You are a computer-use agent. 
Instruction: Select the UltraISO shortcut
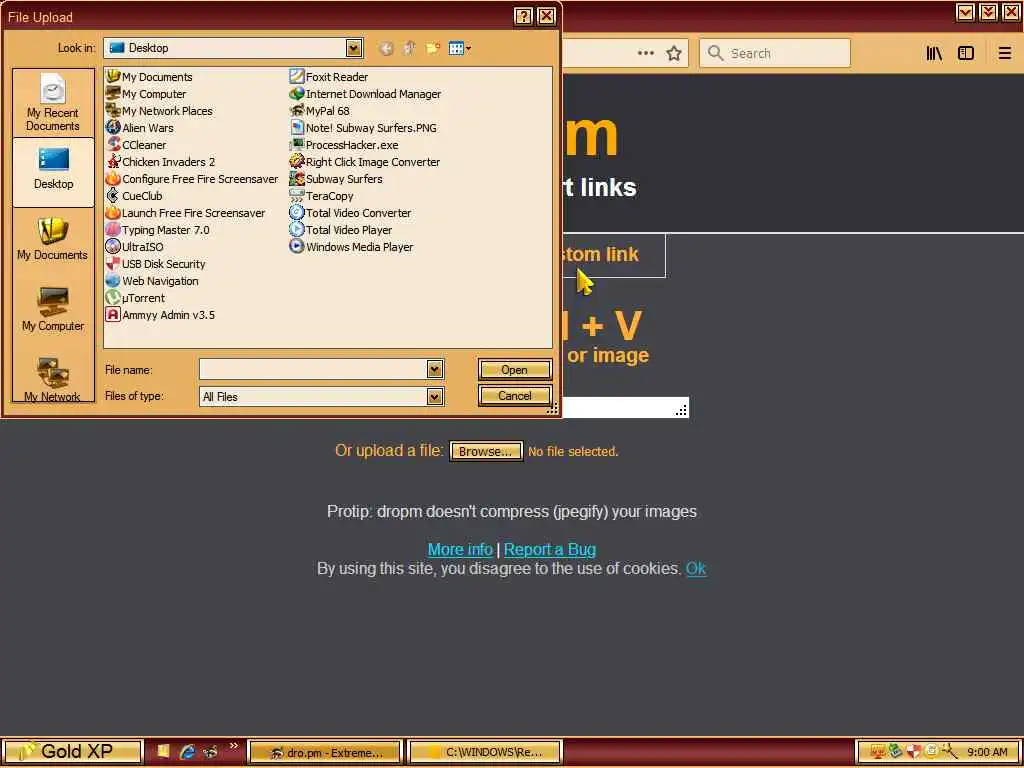[x=135, y=247]
